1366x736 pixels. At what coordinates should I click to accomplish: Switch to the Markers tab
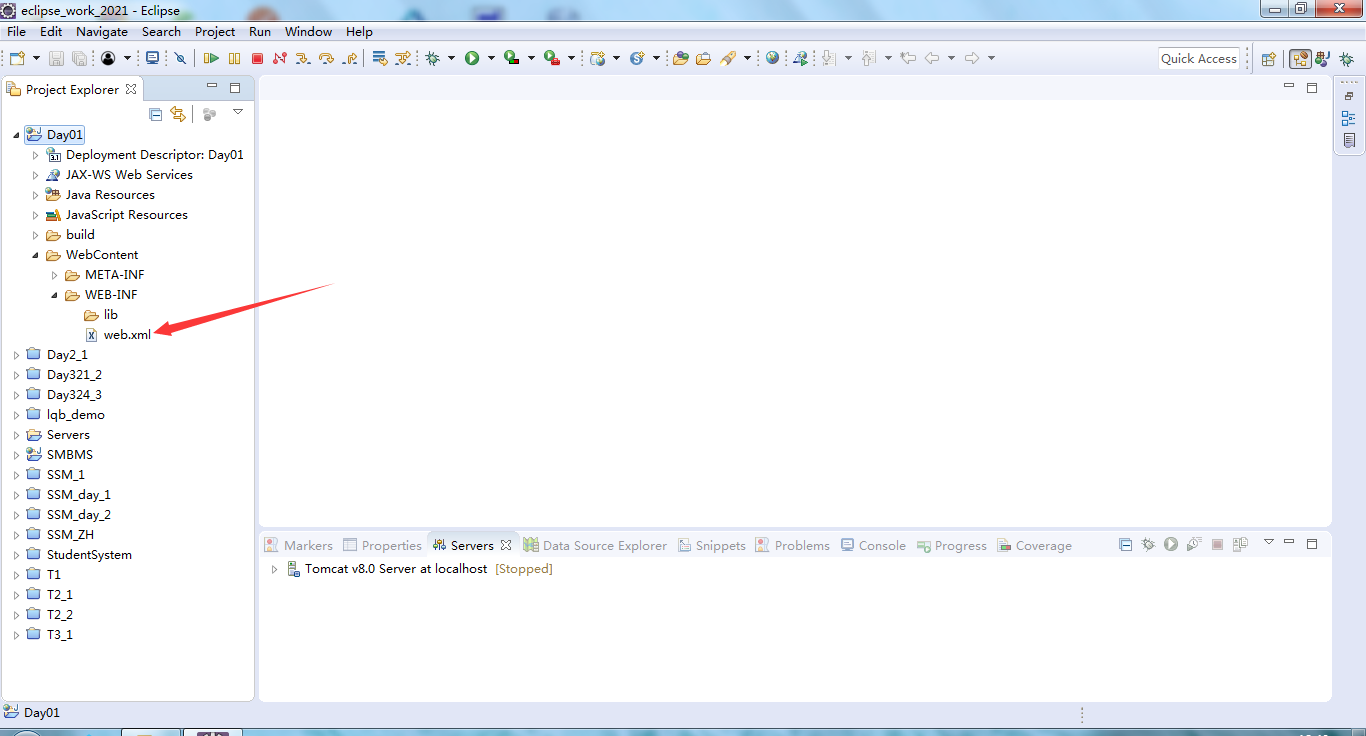click(298, 545)
